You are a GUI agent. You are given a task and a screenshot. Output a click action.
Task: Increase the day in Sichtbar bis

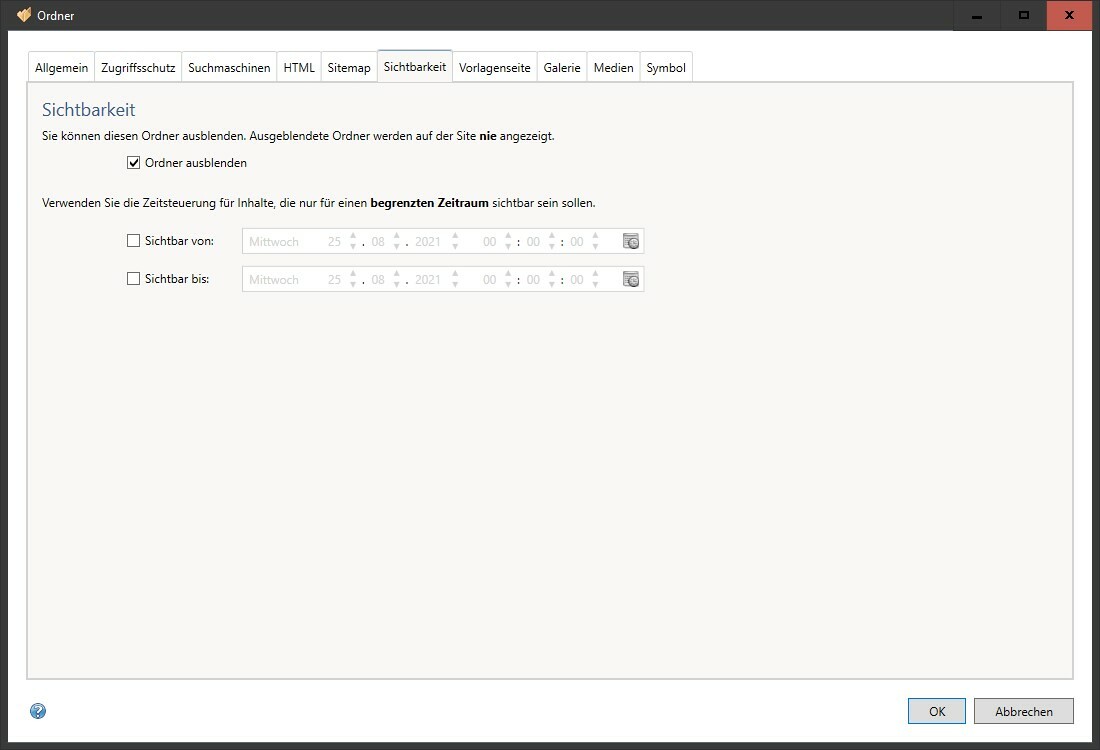(x=353, y=274)
